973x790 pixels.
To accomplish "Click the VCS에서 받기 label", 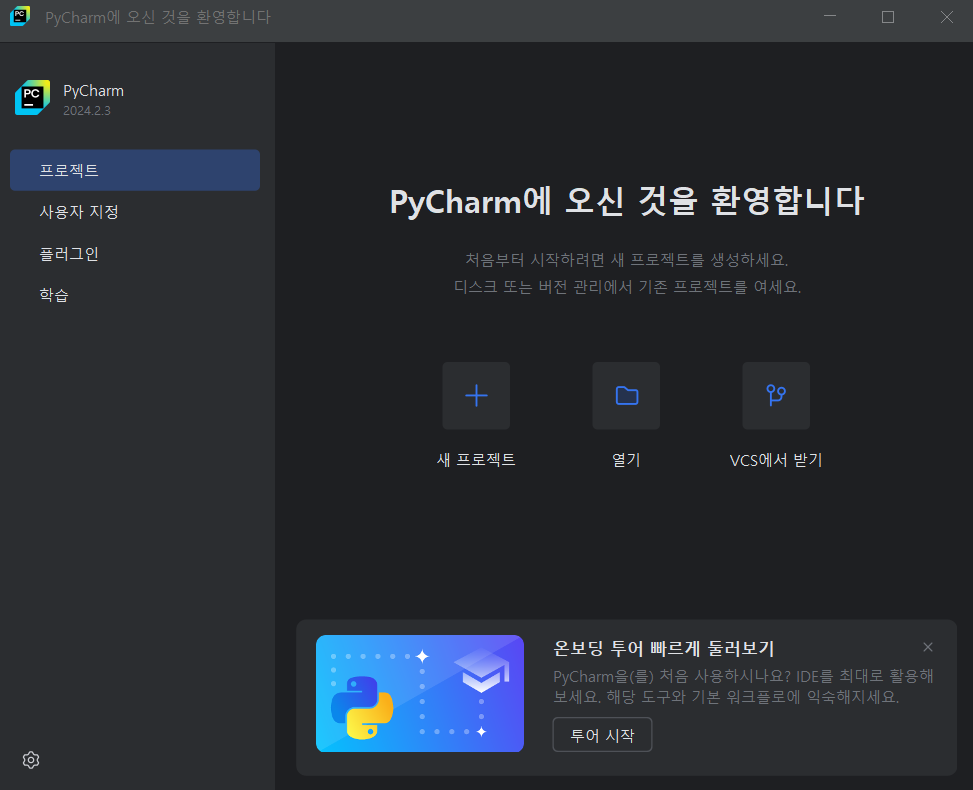I will tap(776, 460).
